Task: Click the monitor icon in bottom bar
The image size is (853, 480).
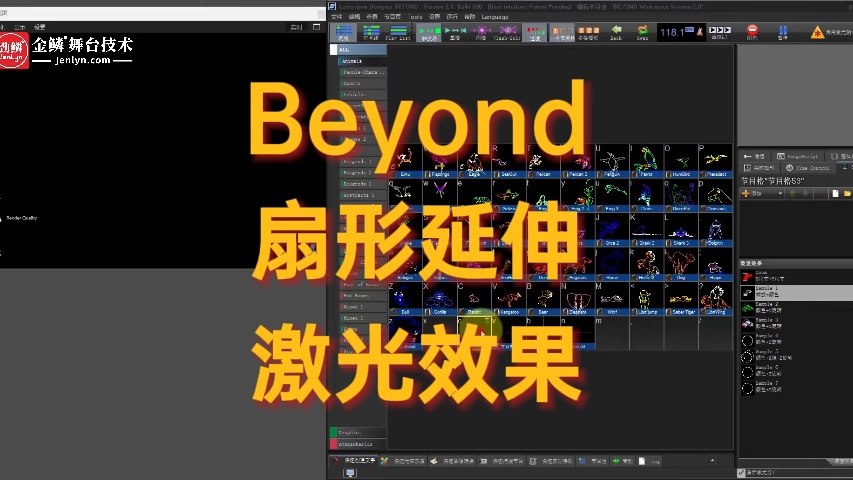Action: 350,473
